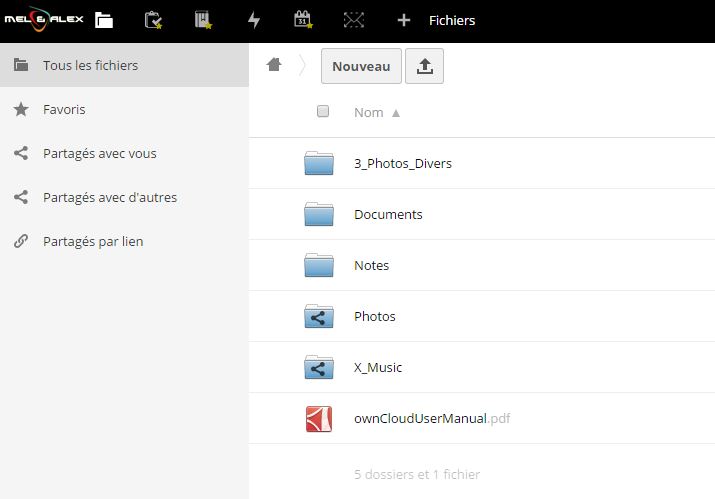
Task: Open the Fichiers app menu in header
Action: click(452, 20)
